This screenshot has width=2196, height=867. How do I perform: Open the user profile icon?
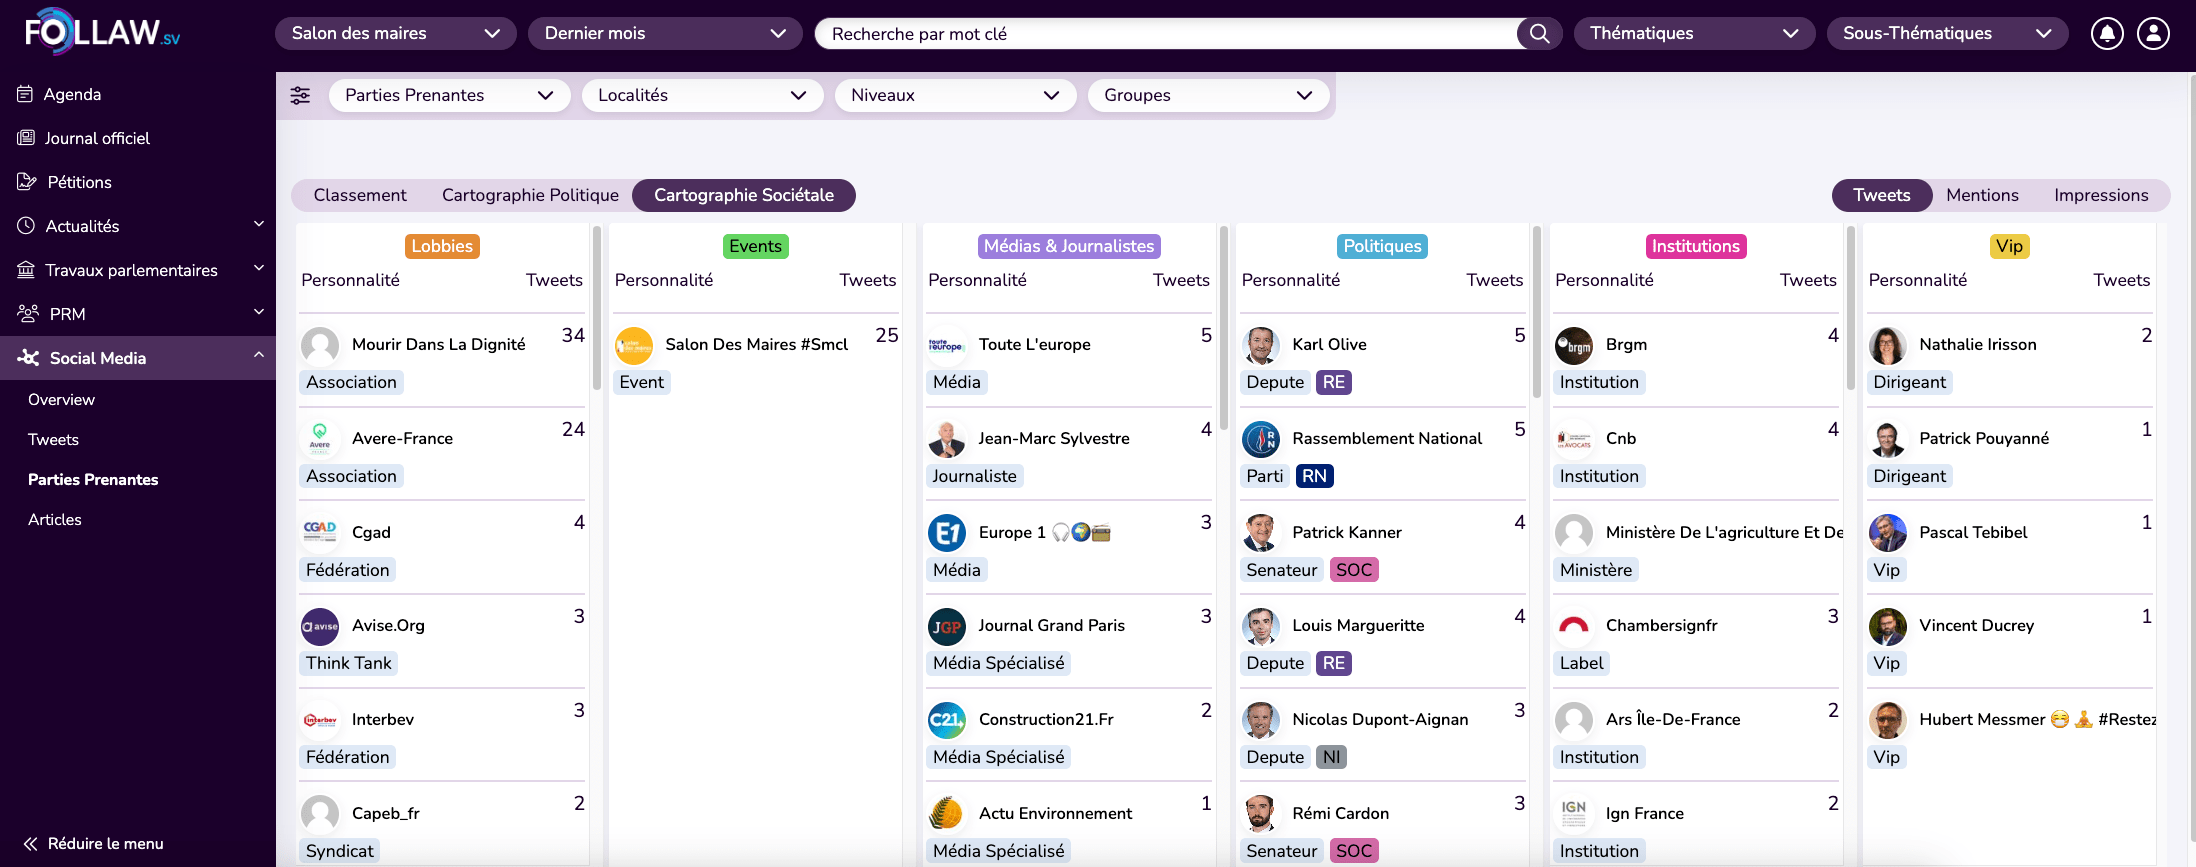point(2153,33)
